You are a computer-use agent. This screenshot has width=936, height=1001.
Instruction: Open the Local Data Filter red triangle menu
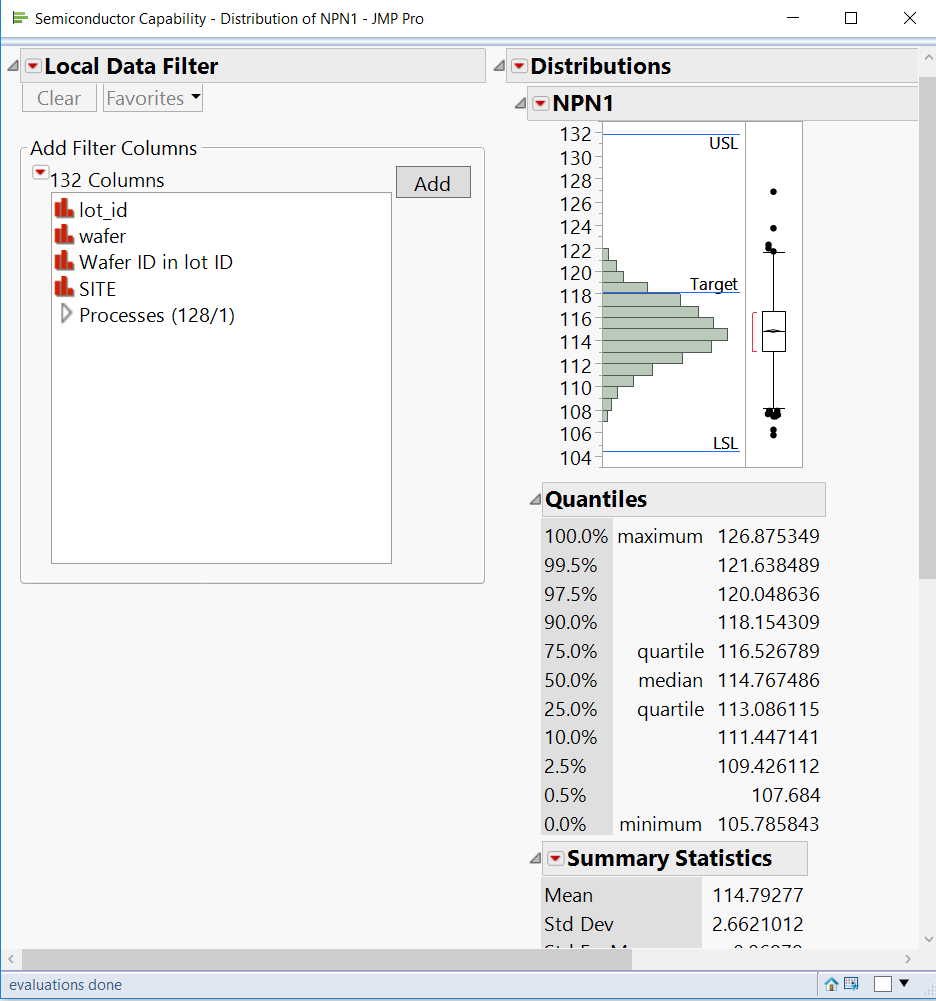coord(34,65)
